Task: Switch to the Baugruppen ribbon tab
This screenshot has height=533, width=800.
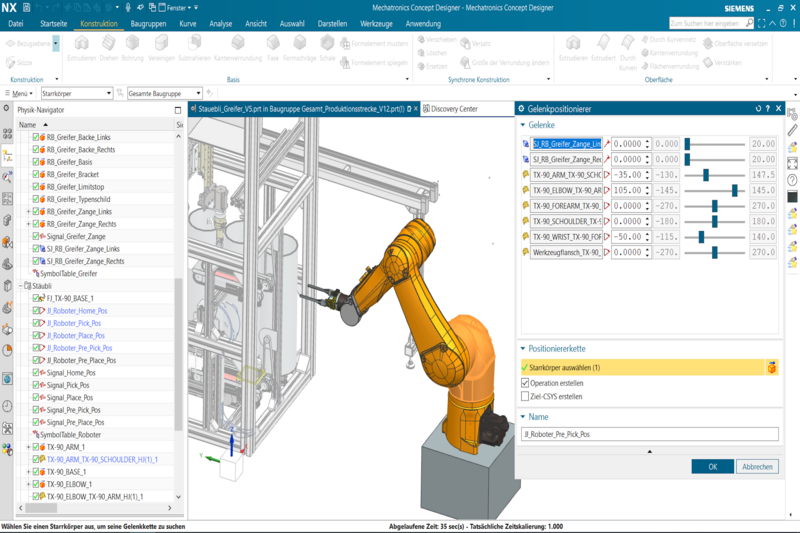Action: pyautogui.click(x=148, y=23)
